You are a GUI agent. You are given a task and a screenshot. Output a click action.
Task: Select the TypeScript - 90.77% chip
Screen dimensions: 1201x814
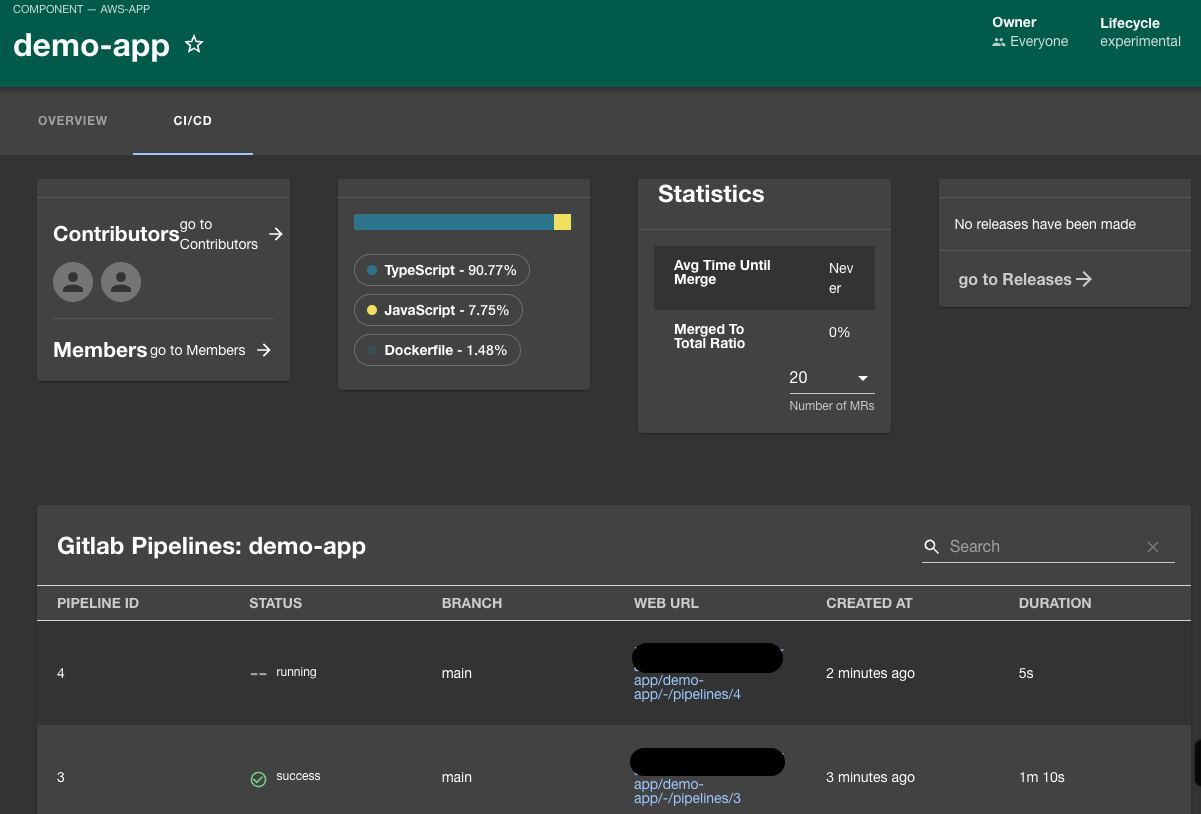[442, 270]
